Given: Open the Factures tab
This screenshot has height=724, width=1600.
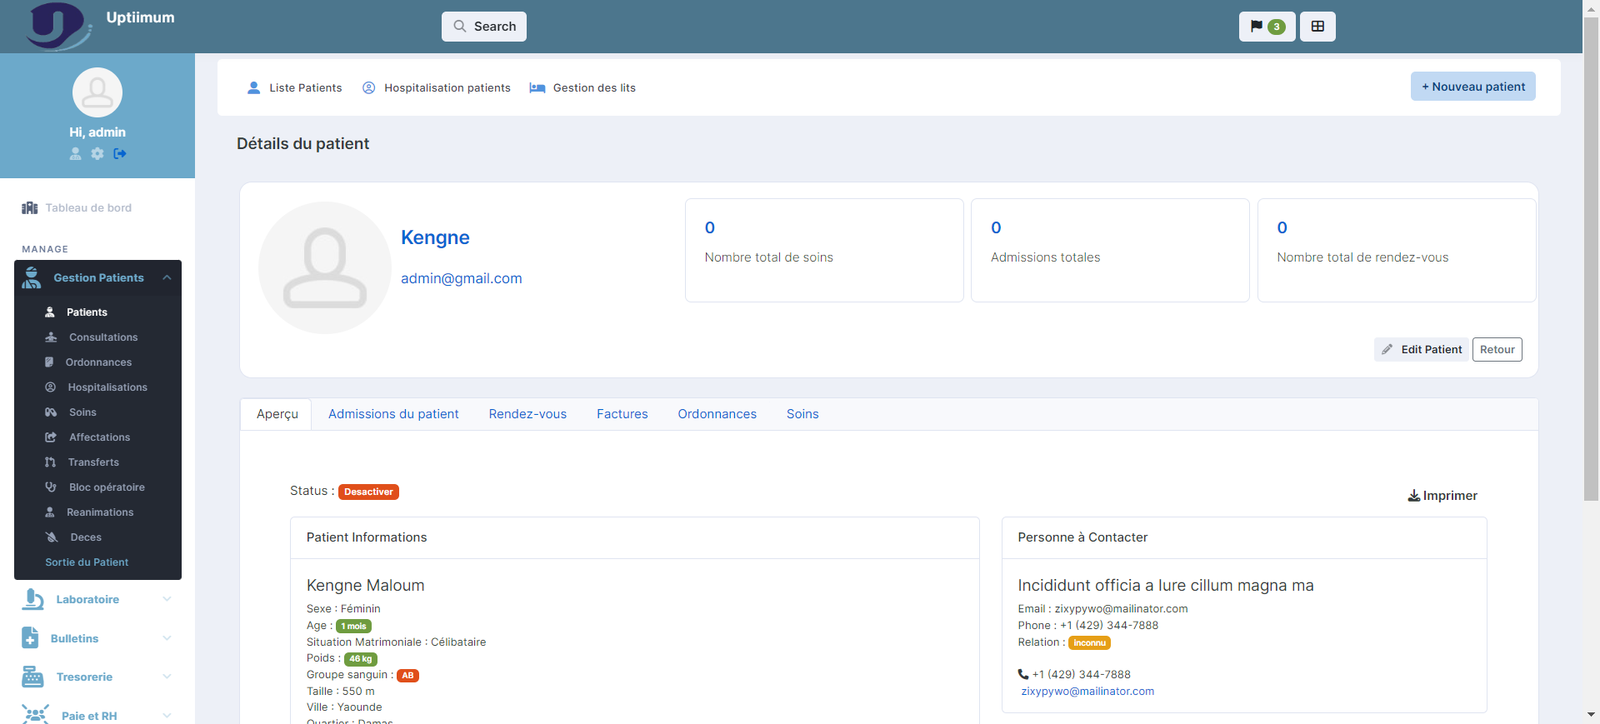Looking at the screenshot, I should pyautogui.click(x=622, y=414).
